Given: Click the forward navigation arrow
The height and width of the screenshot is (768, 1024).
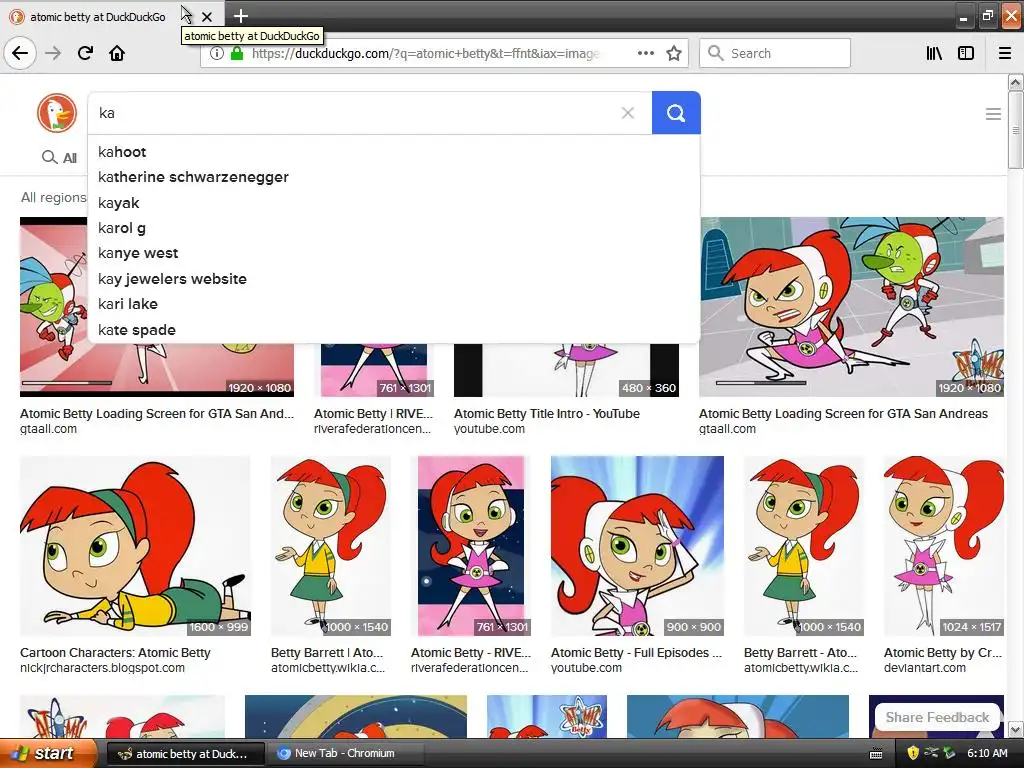Looking at the screenshot, I should tap(53, 53).
